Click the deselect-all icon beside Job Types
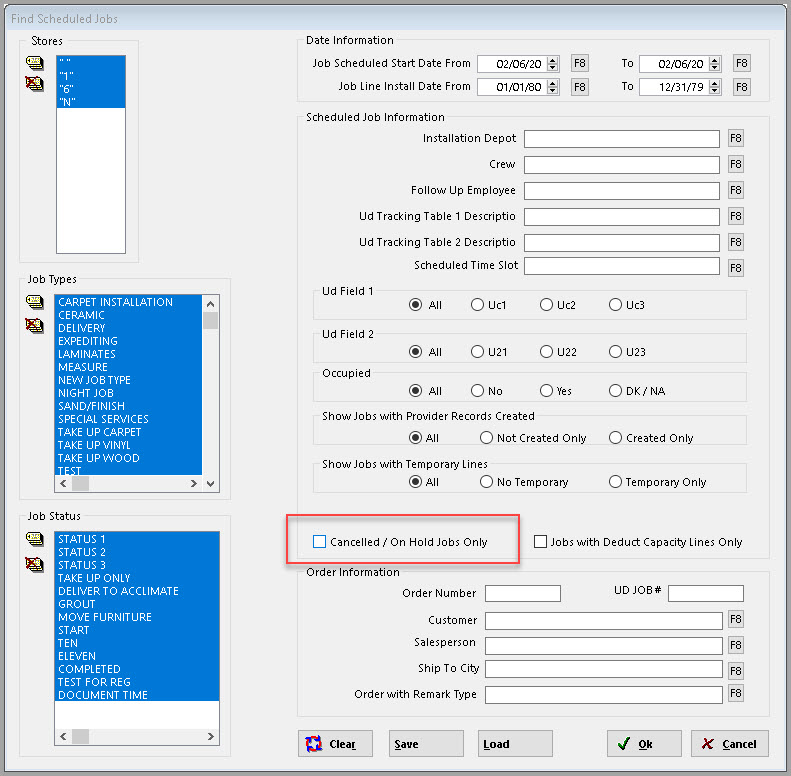 [34, 325]
